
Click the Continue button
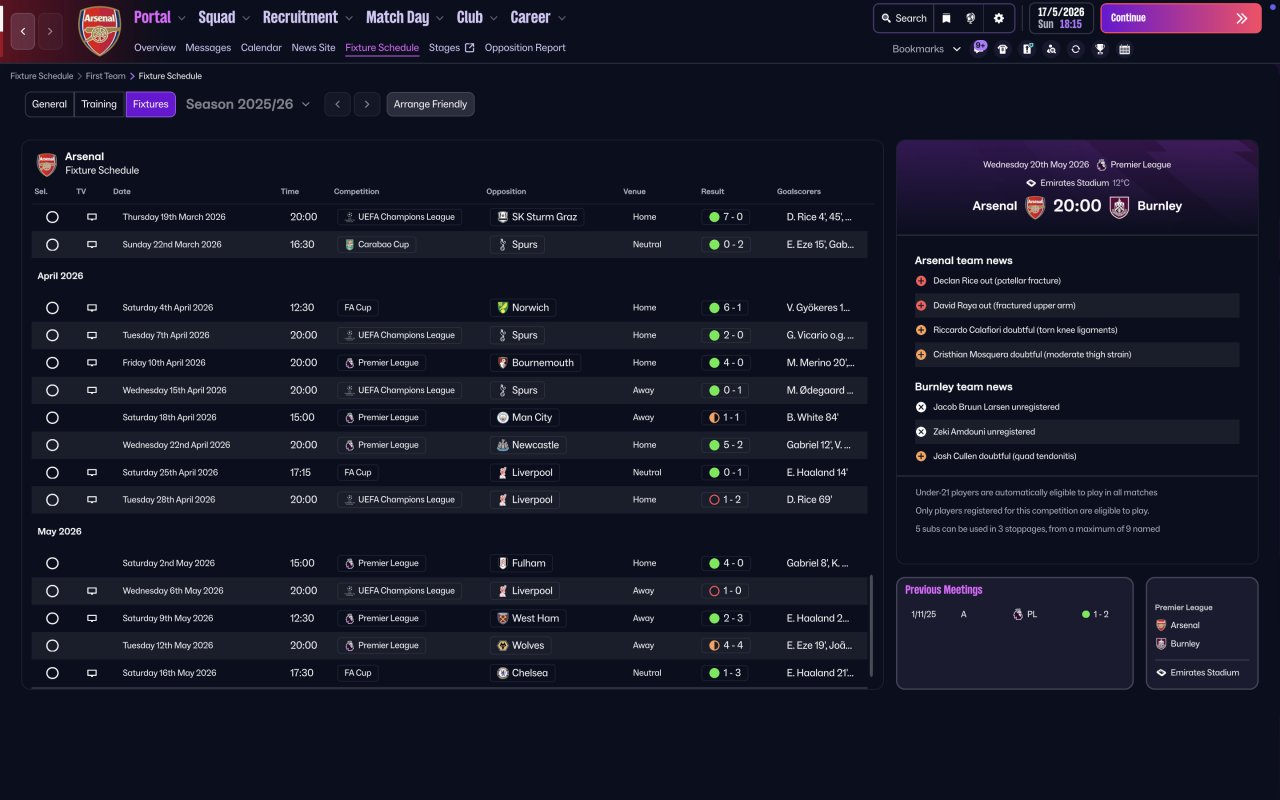1180,18
